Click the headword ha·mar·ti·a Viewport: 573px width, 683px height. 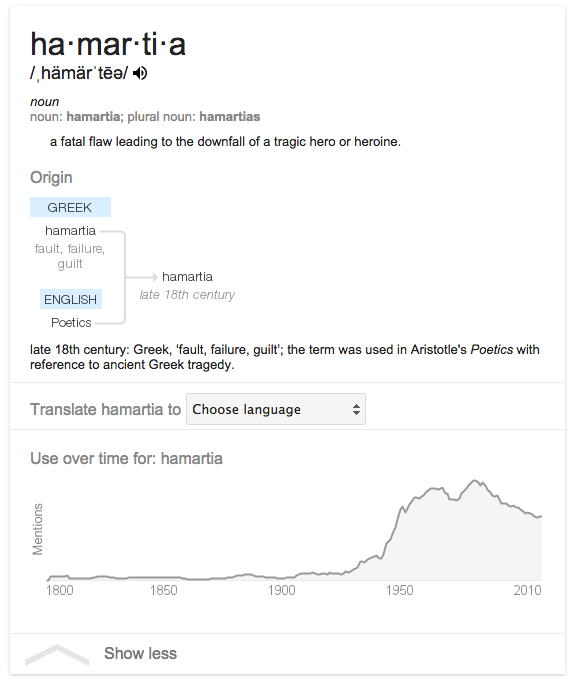pos(108,44)
